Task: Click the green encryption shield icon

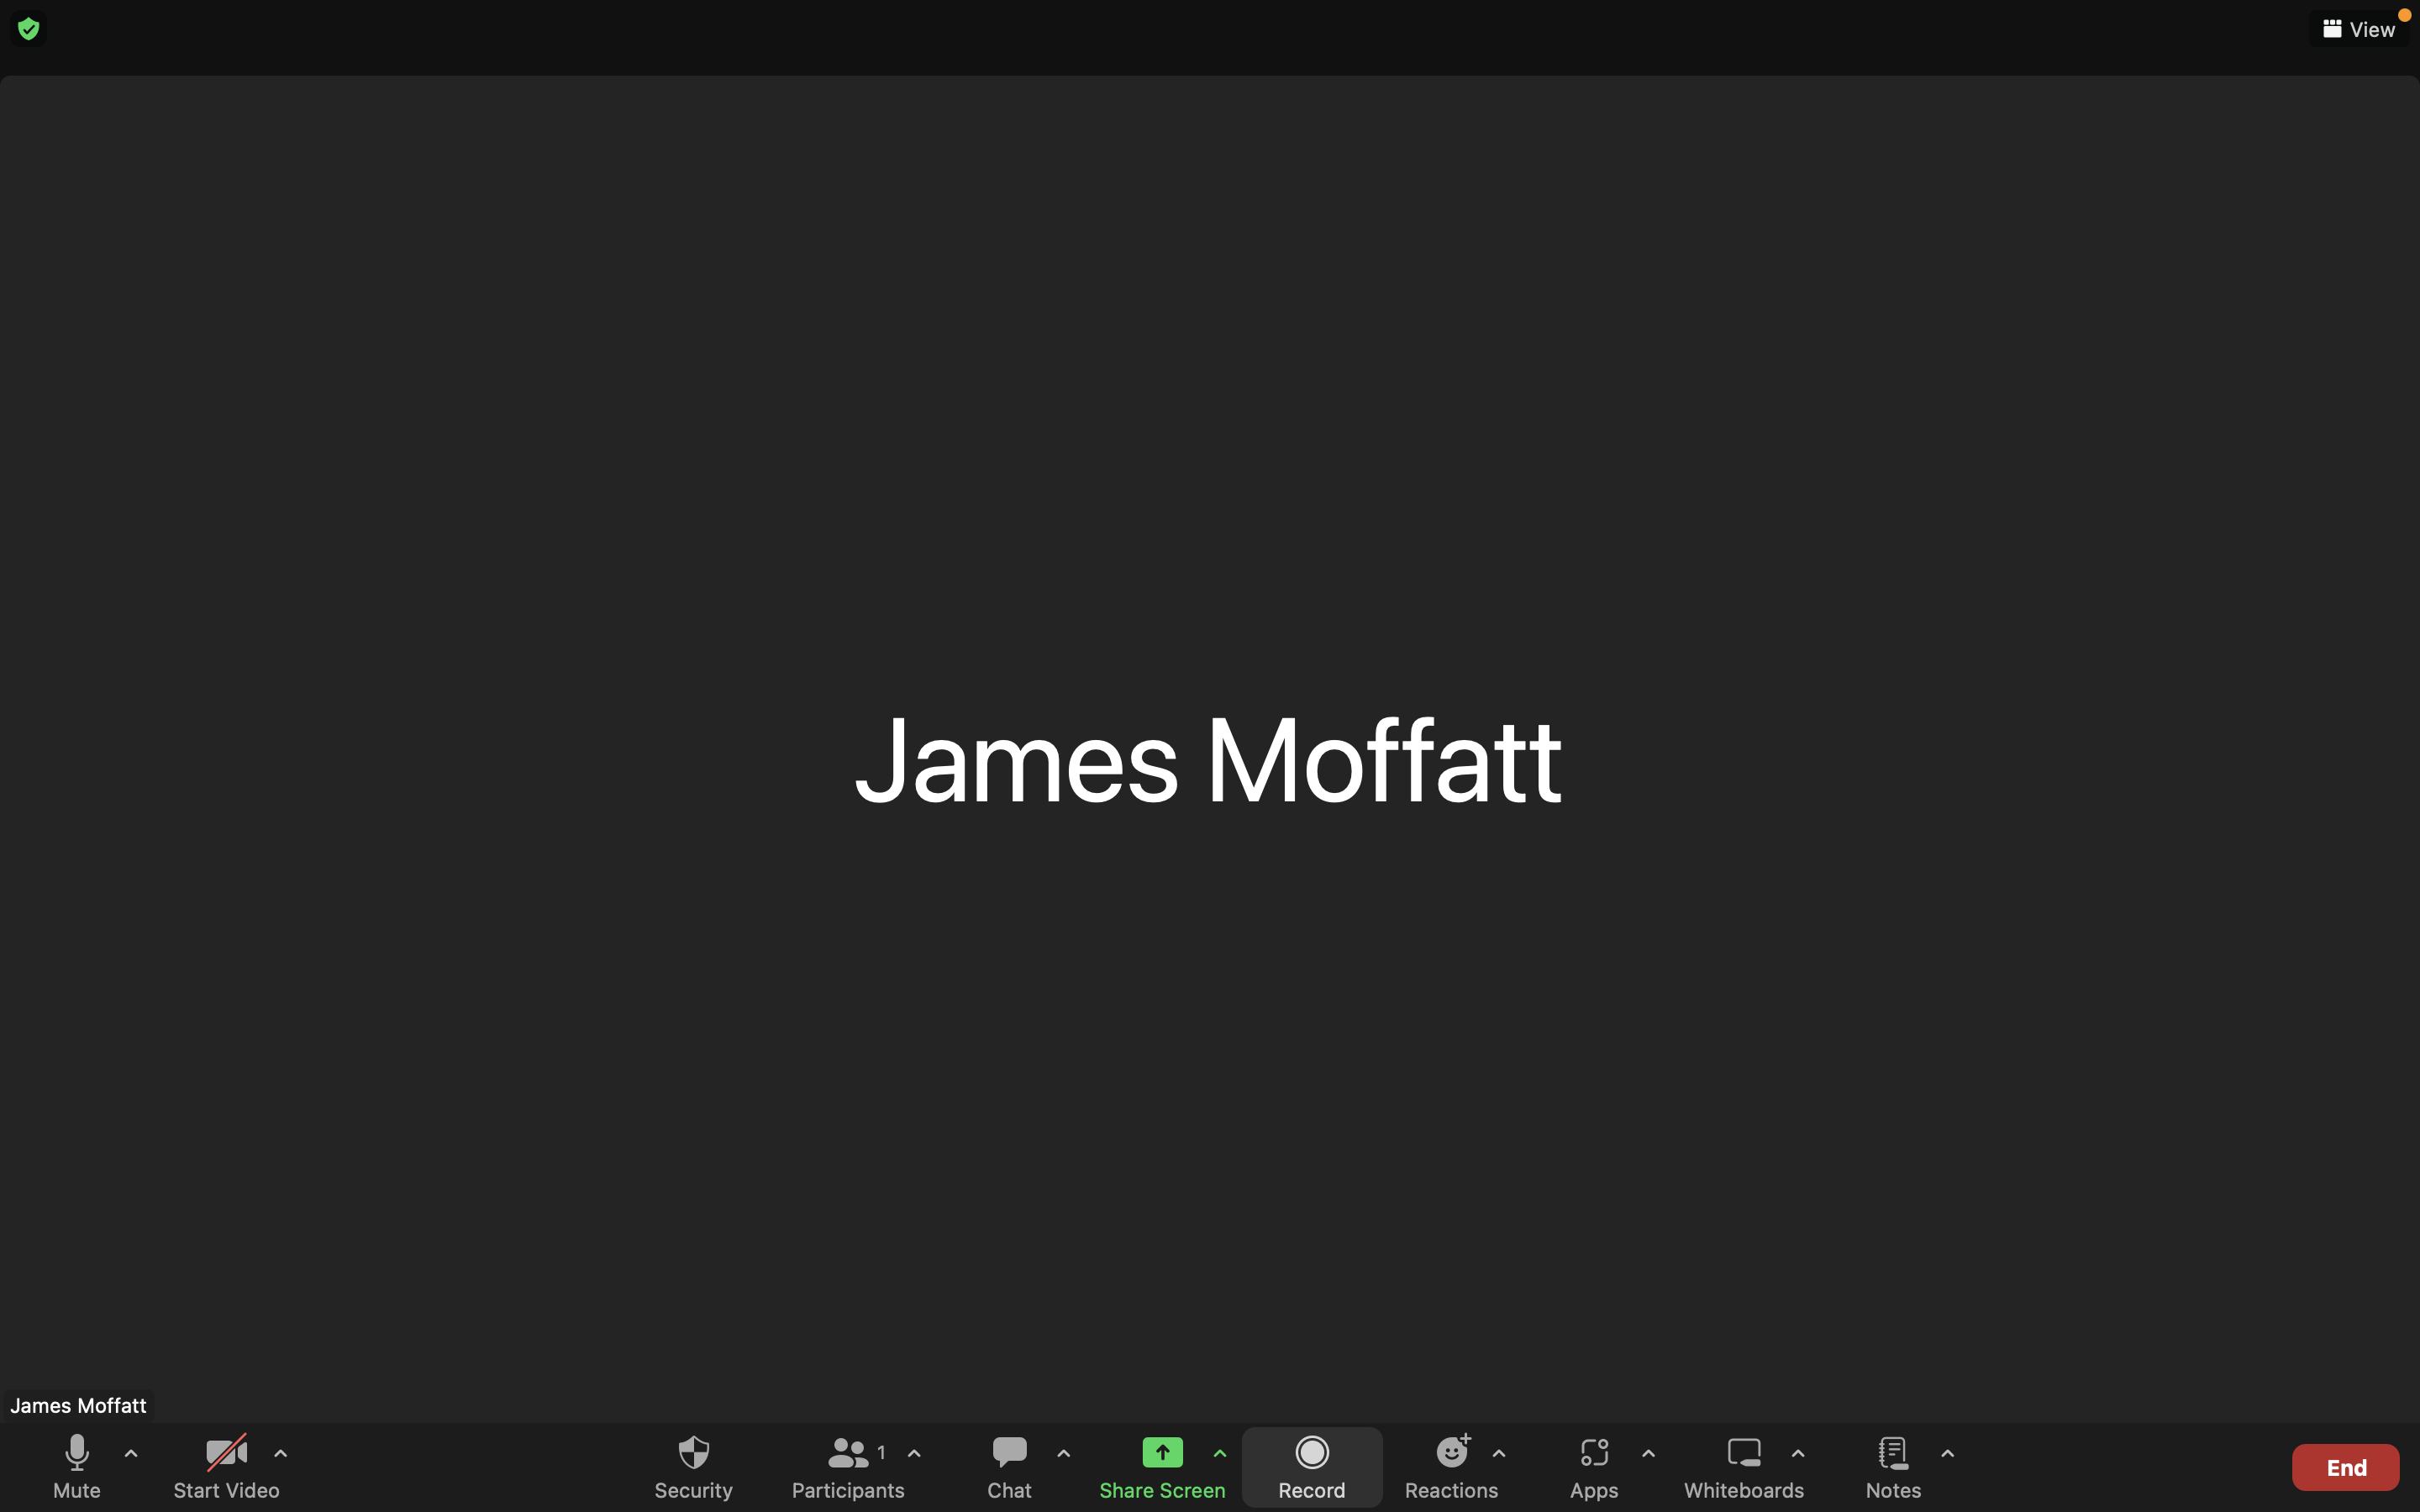Action: point(28,29)
